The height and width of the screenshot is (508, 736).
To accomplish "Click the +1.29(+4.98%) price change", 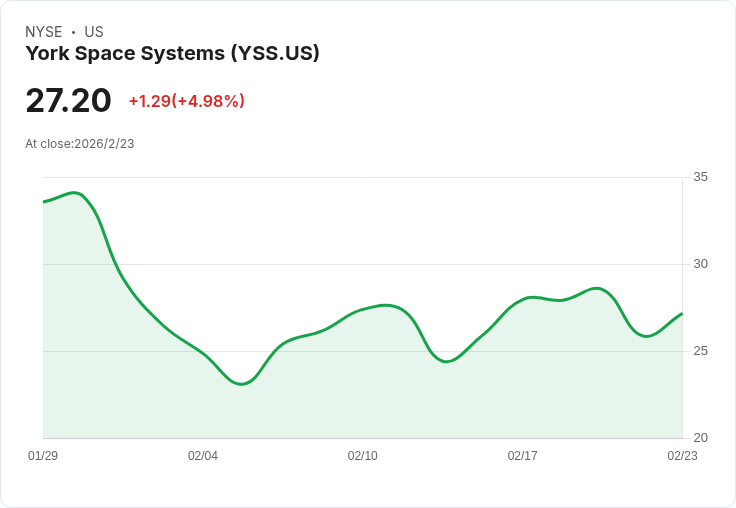I will pos(186,101).
